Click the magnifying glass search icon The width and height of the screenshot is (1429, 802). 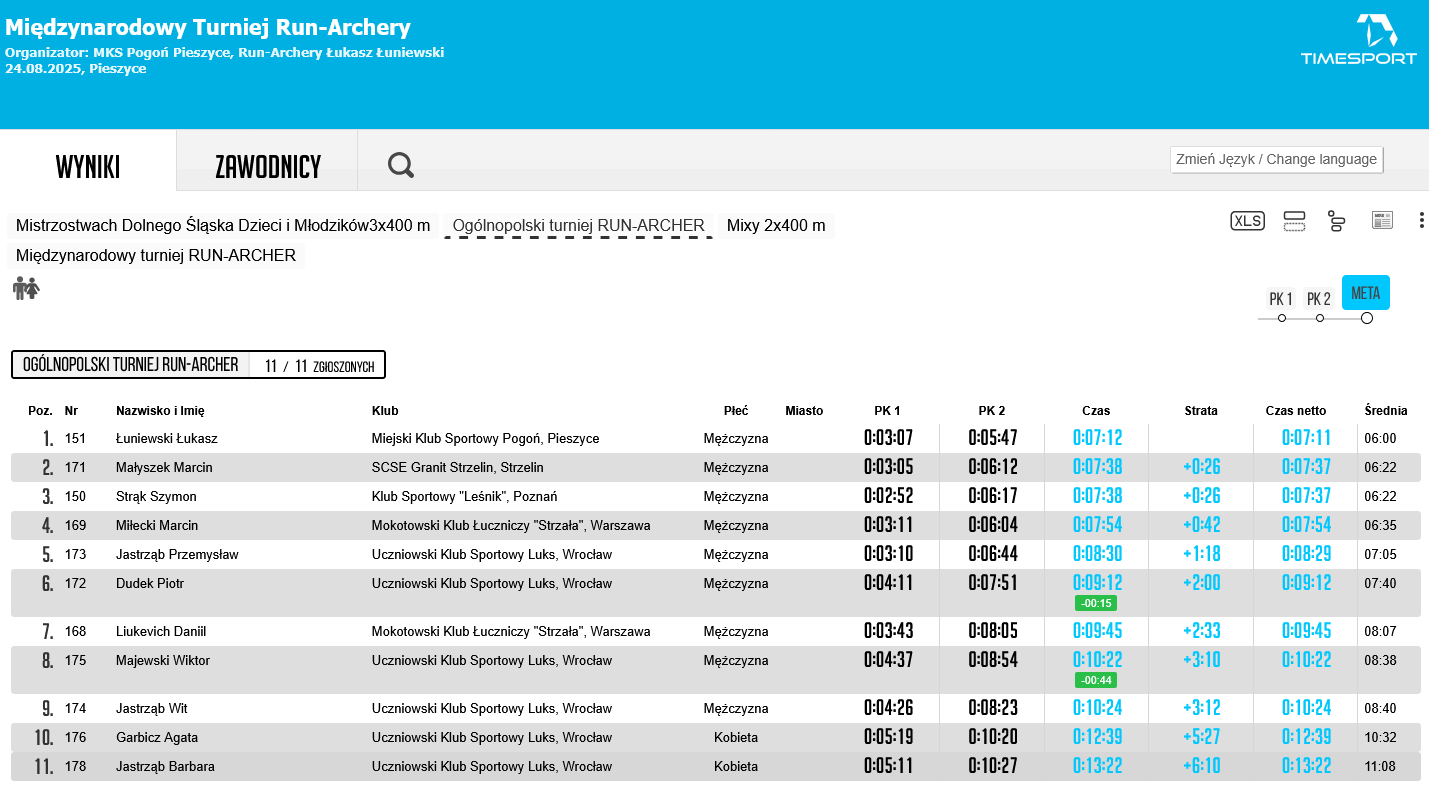pos(401,165)
